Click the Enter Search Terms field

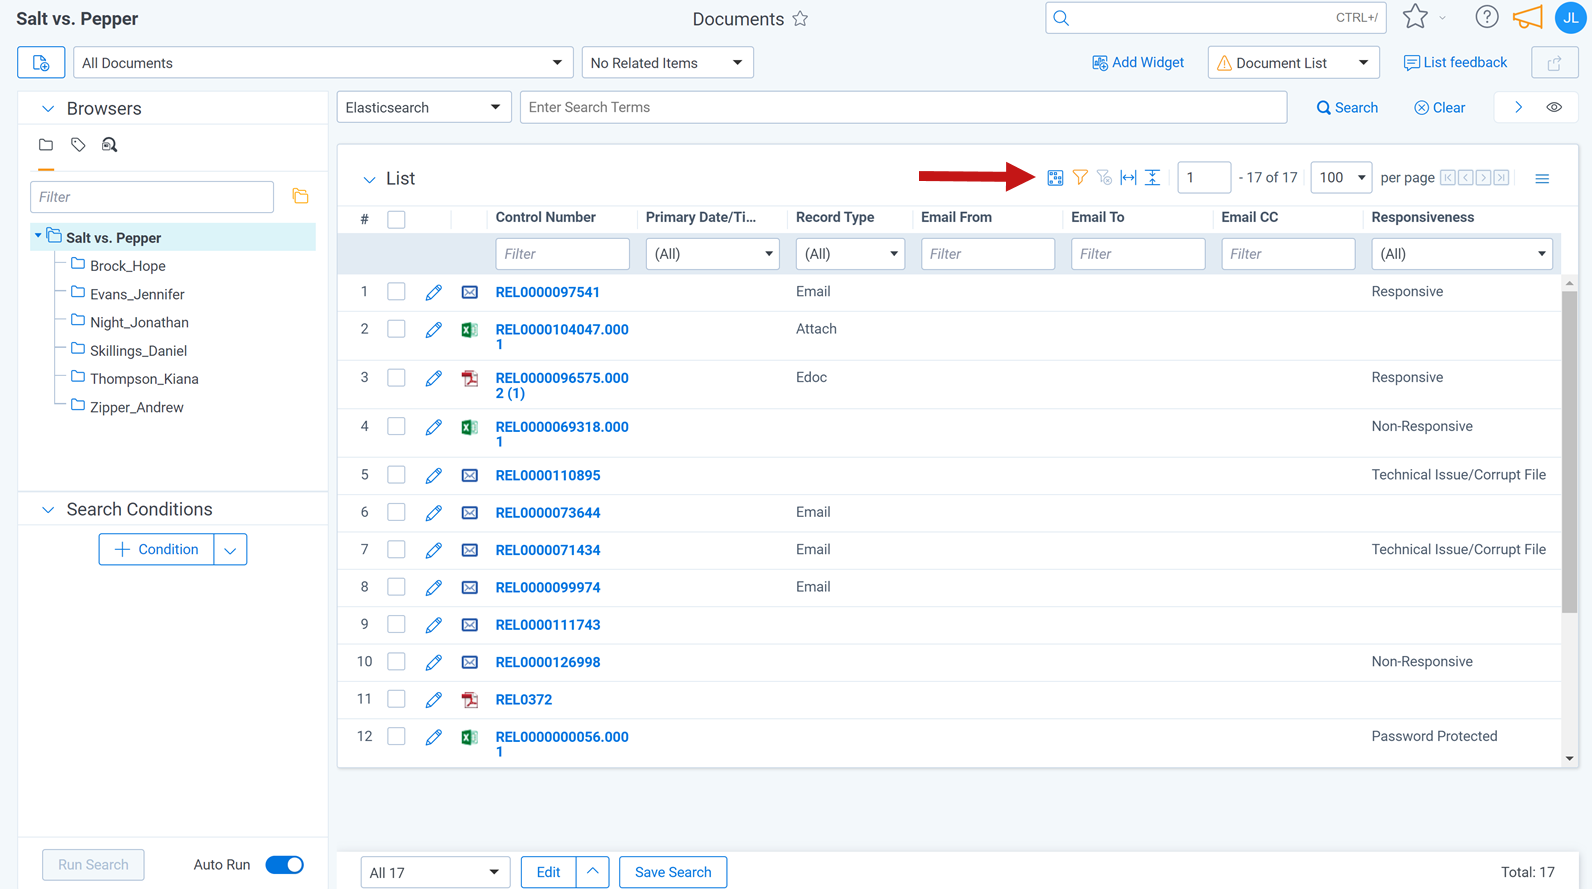pyautogui.click(x=903, y=107)
